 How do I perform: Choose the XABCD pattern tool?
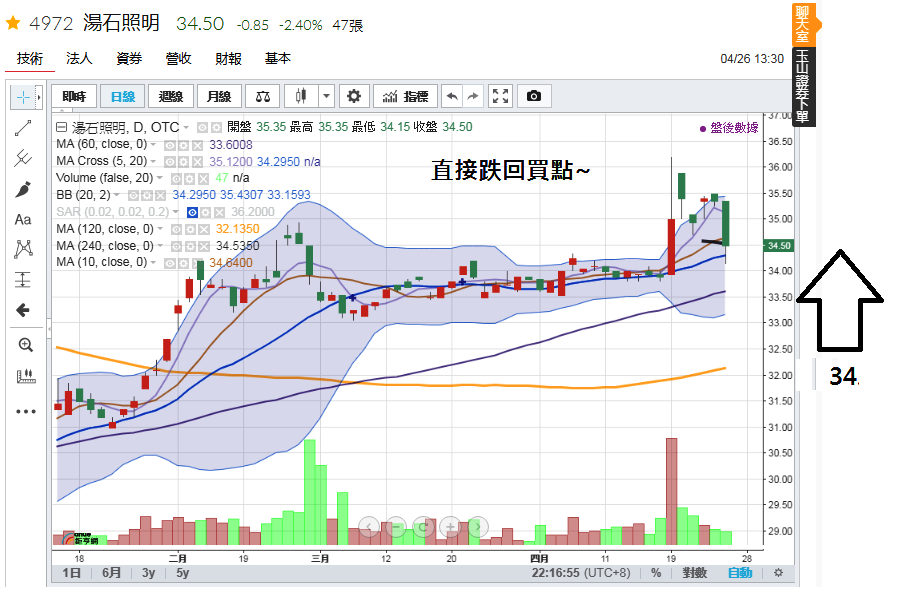pyautogui.click(x=23, y=249)
